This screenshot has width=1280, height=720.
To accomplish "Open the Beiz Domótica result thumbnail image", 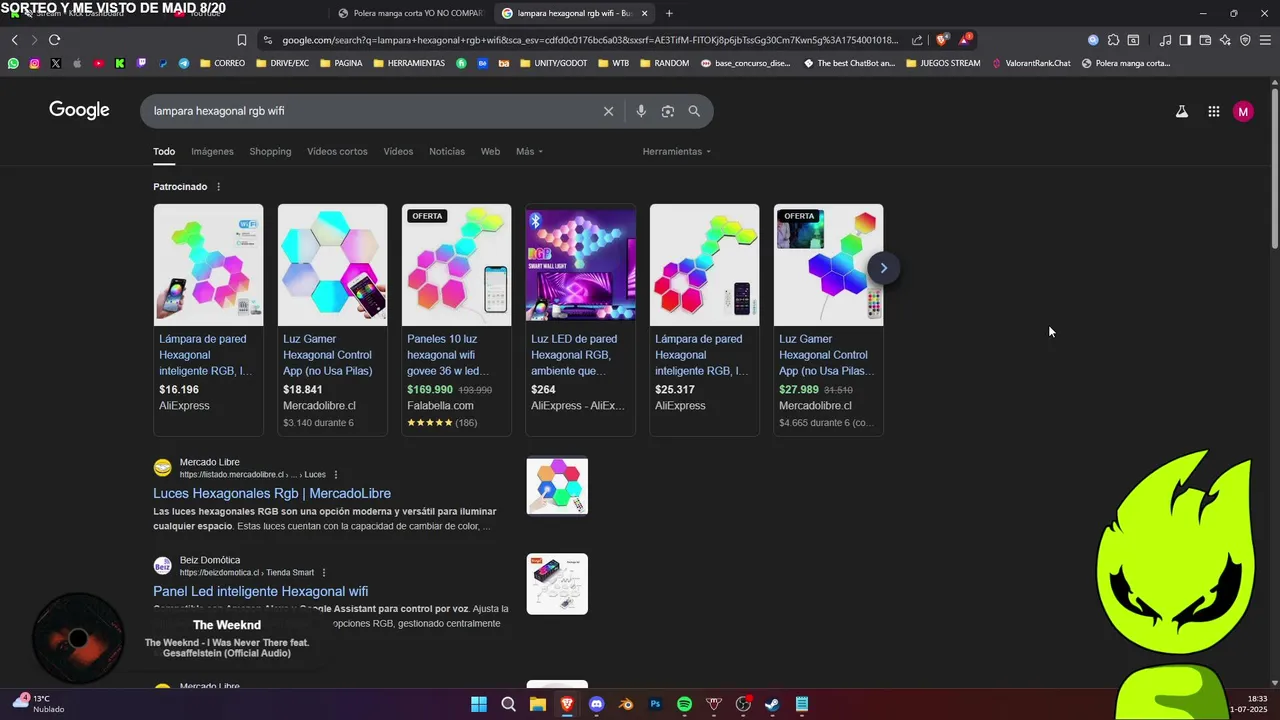I will click(557, 584).
